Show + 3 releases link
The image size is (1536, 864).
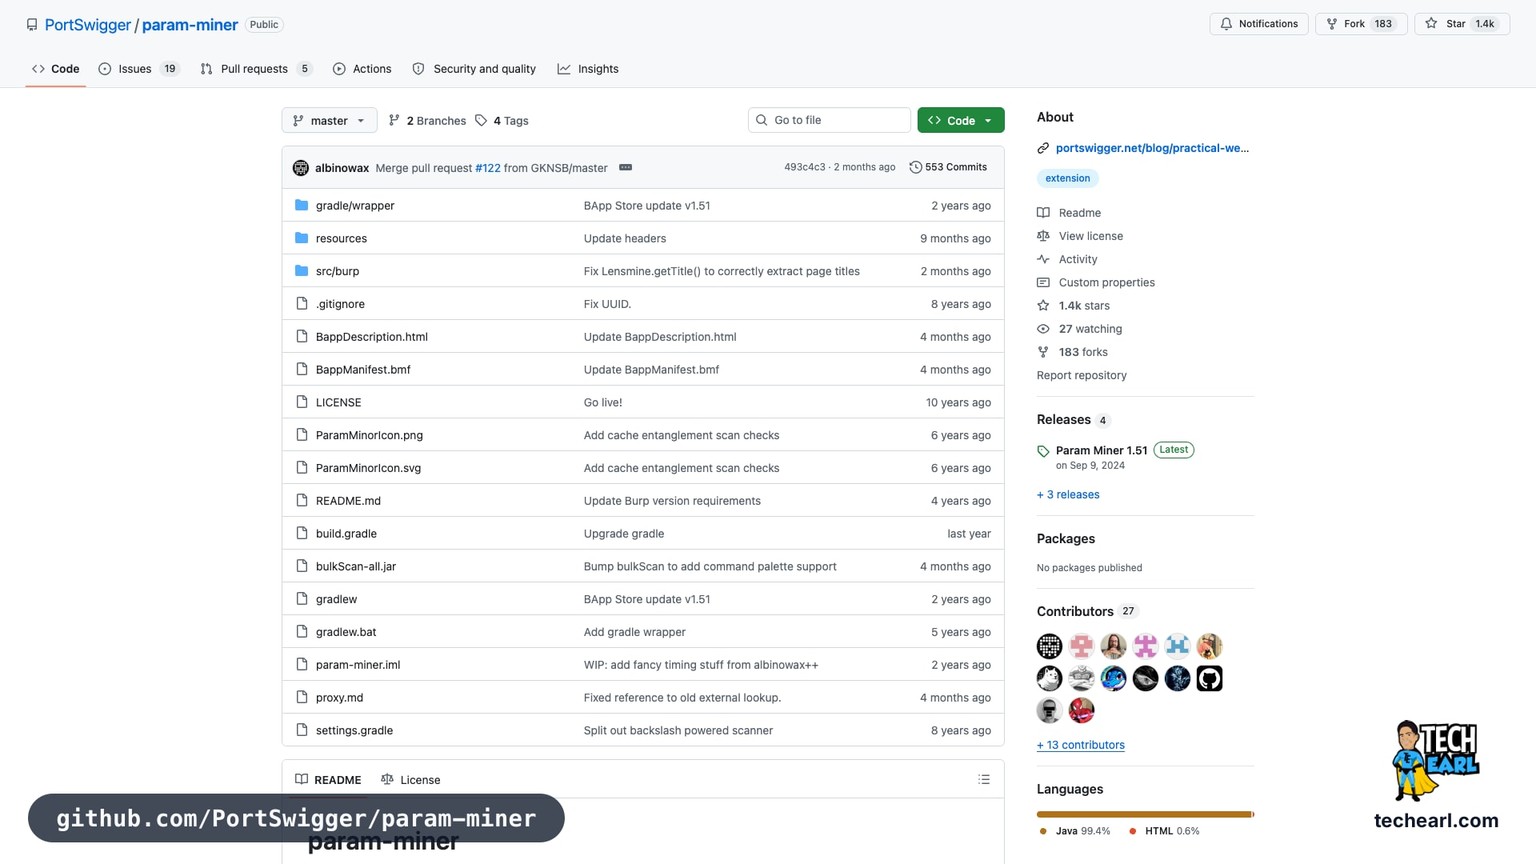1068,495
